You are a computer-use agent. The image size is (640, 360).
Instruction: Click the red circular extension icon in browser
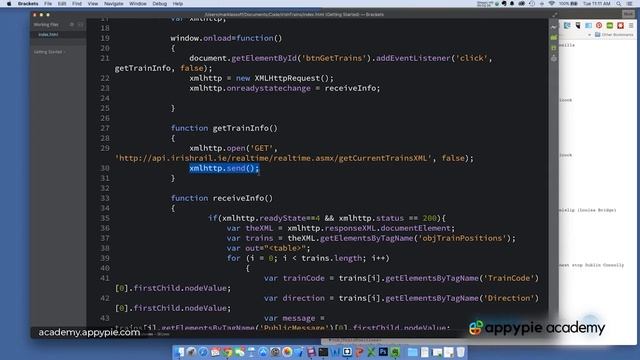tap(599, 25)
